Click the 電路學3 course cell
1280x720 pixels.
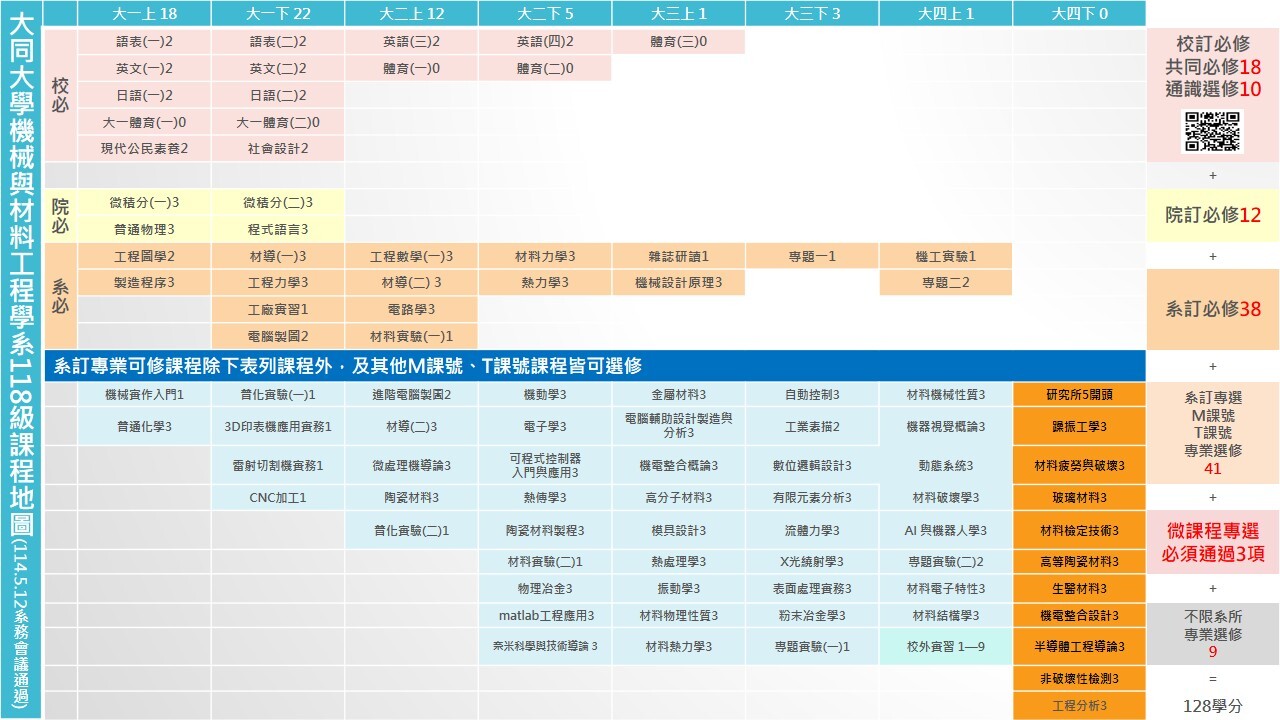point(411,310)
